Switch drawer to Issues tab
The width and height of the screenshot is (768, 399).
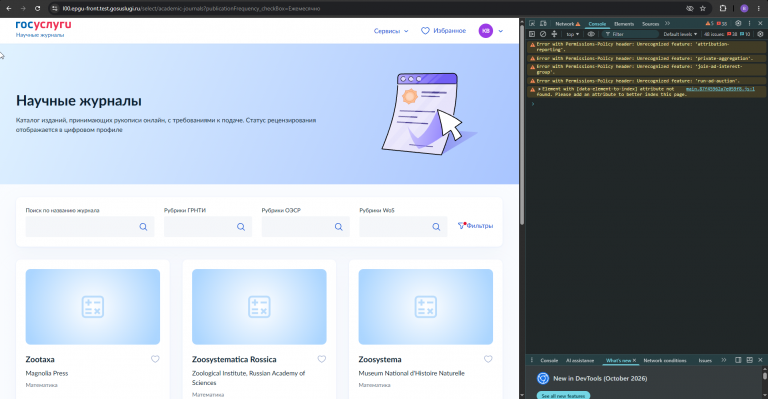[x=705, y=360]
